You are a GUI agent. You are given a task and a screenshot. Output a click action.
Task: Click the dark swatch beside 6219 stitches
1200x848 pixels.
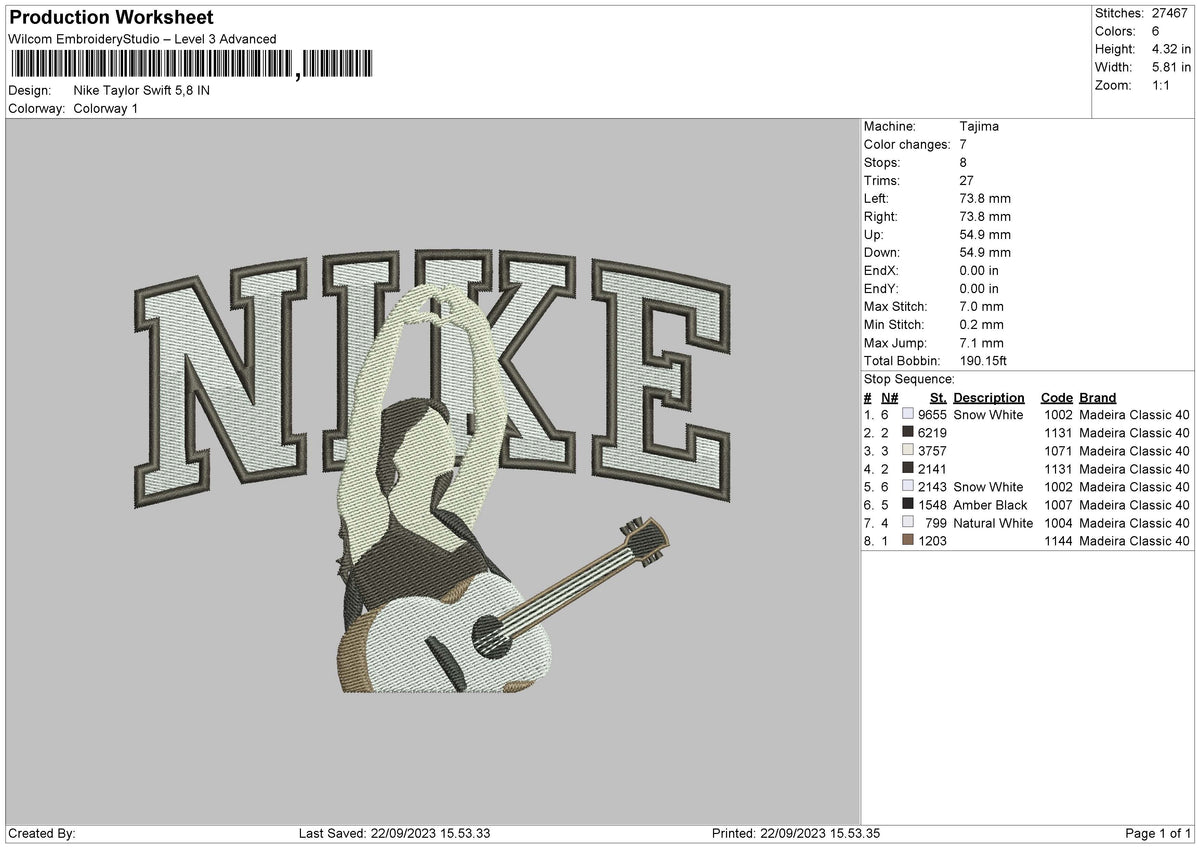(908, 433)
